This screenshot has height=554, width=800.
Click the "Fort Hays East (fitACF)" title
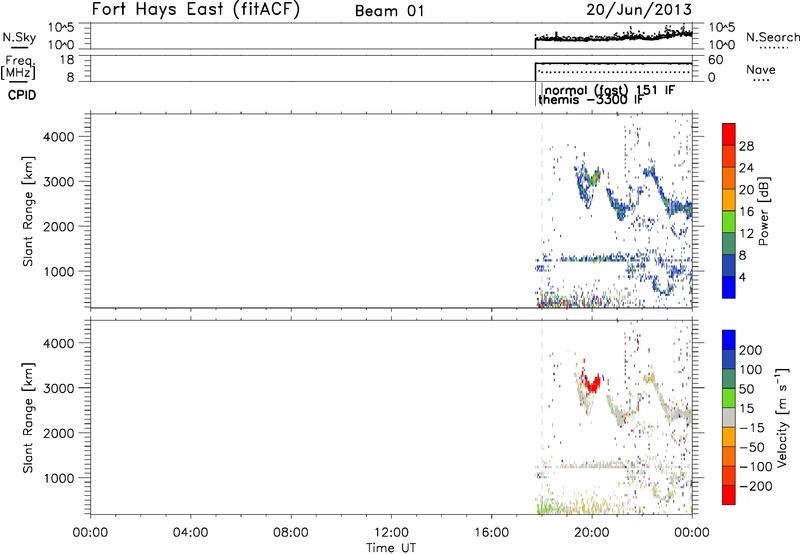coord(196,10)
